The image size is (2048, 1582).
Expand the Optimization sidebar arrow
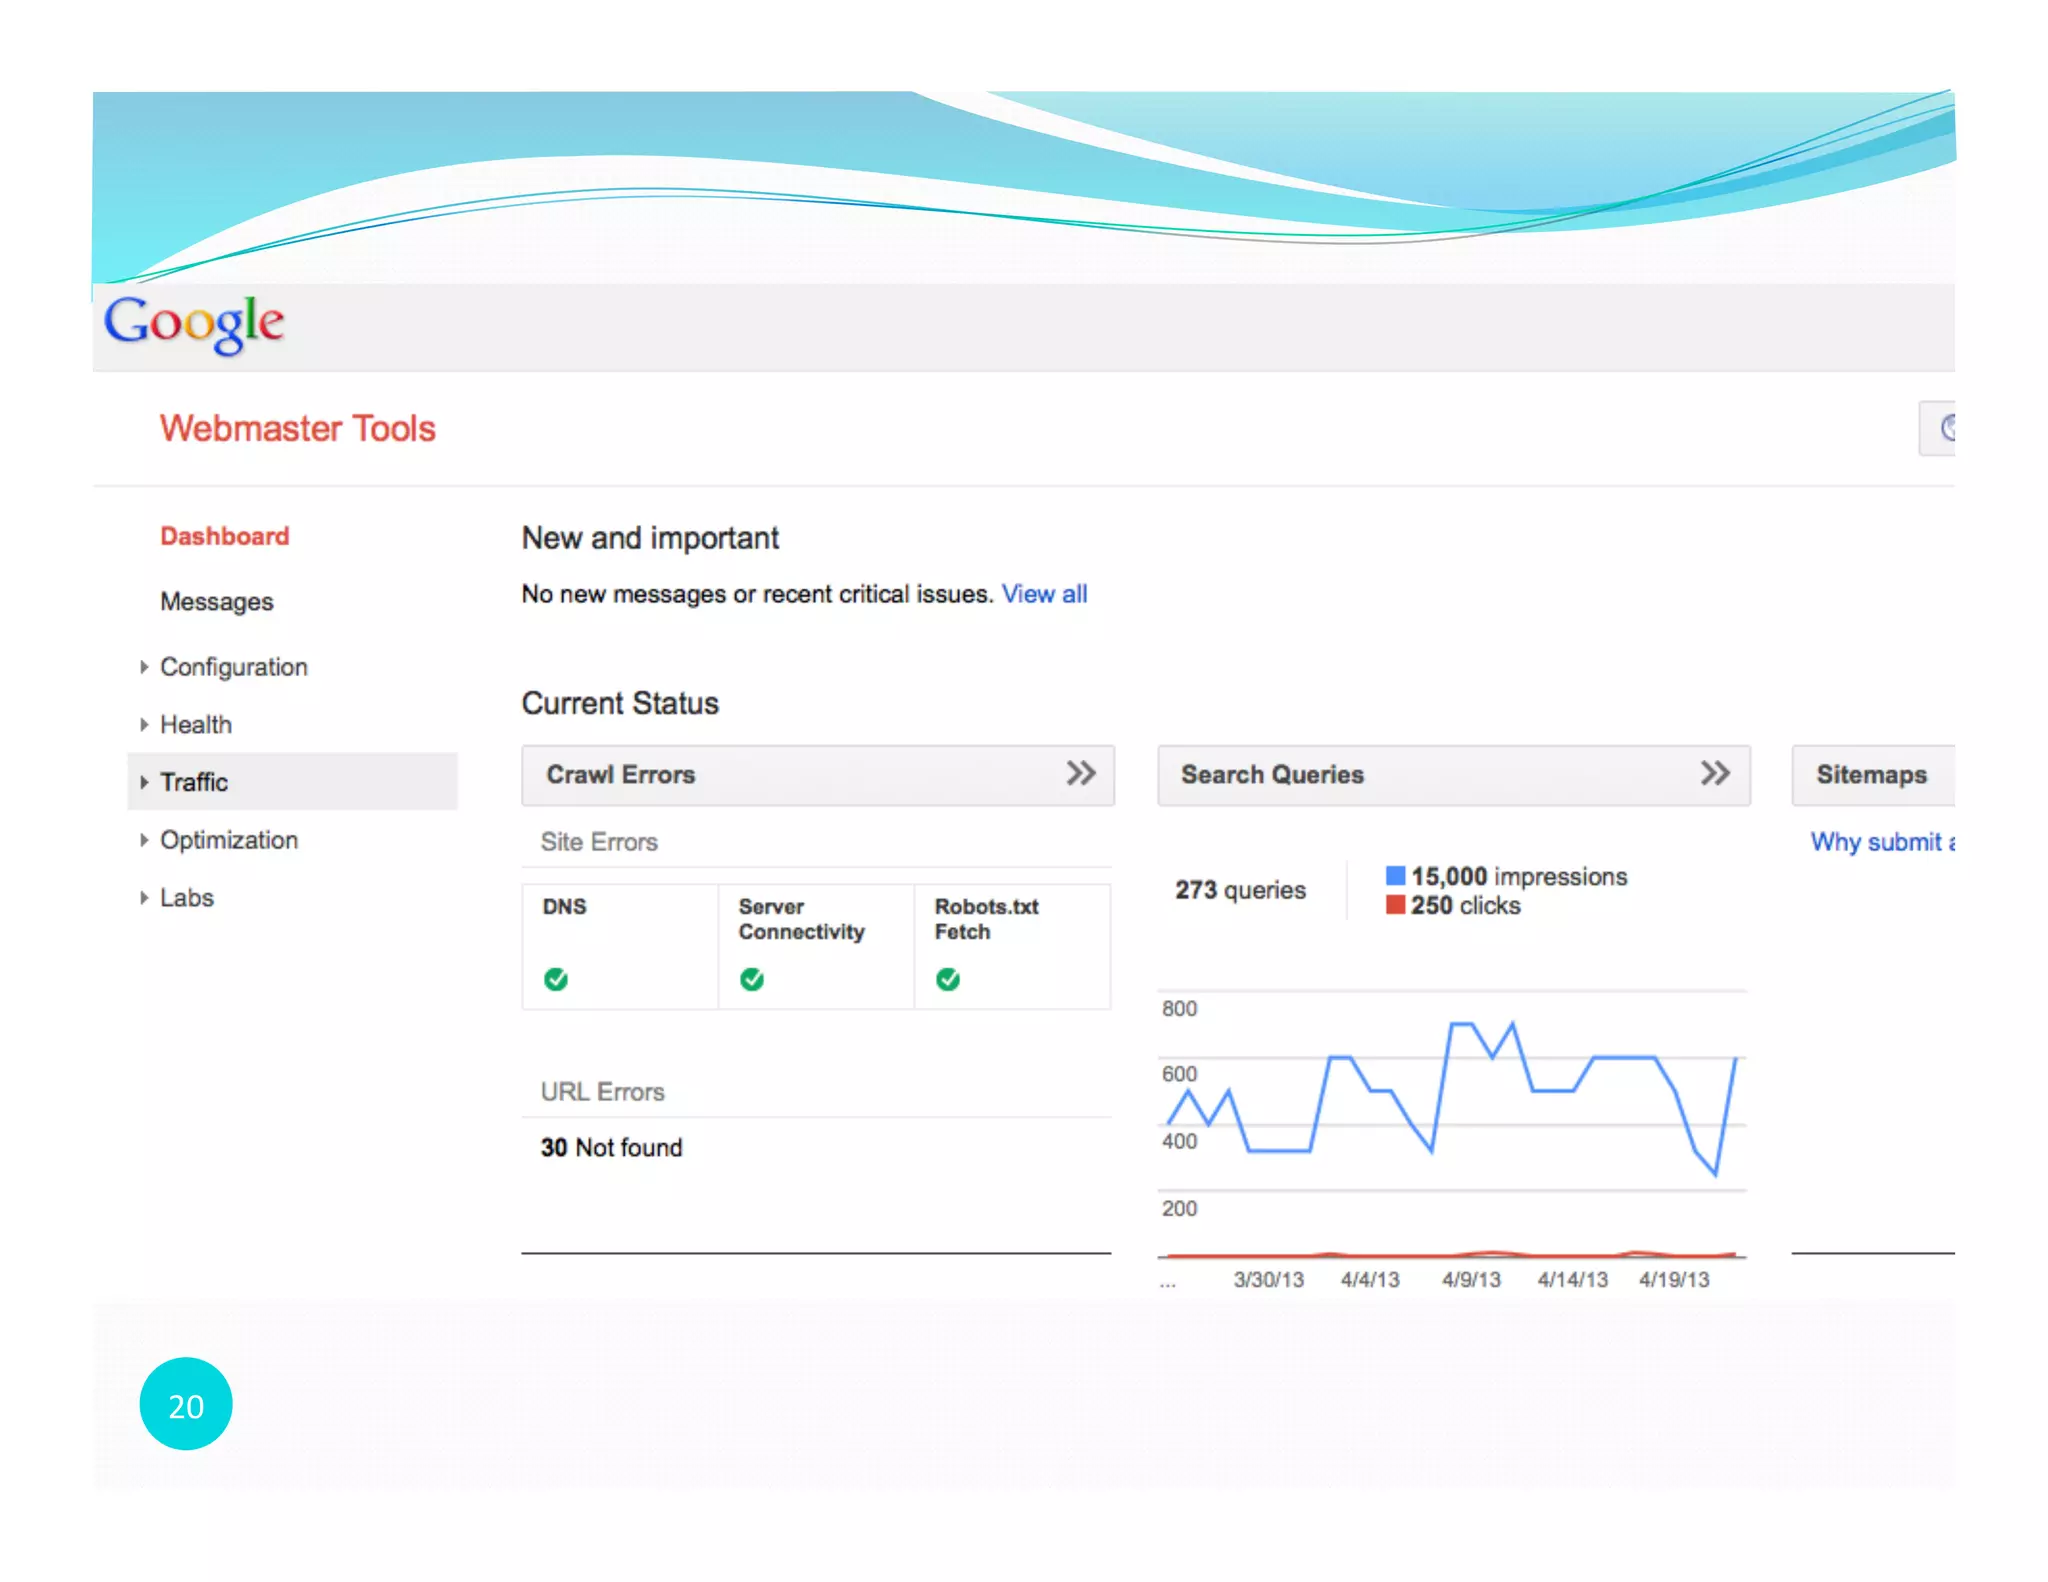(144, 840)
